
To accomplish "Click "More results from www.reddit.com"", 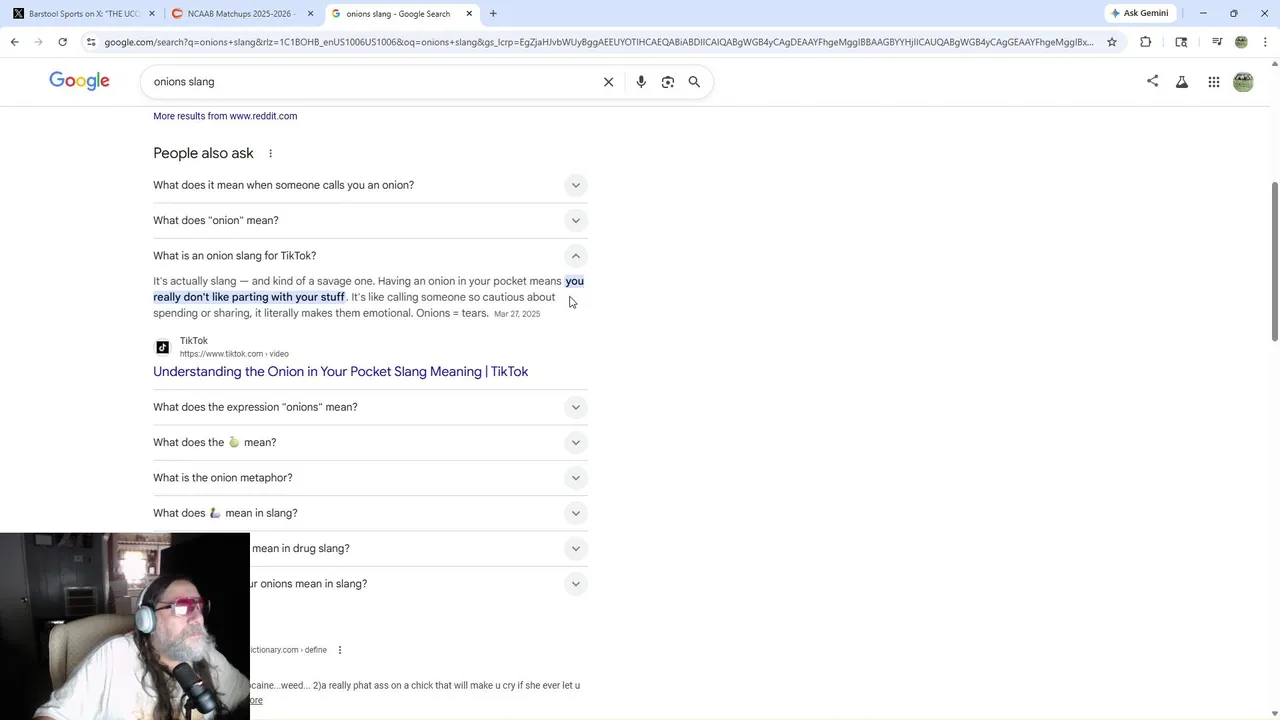I will click(225, 116).
